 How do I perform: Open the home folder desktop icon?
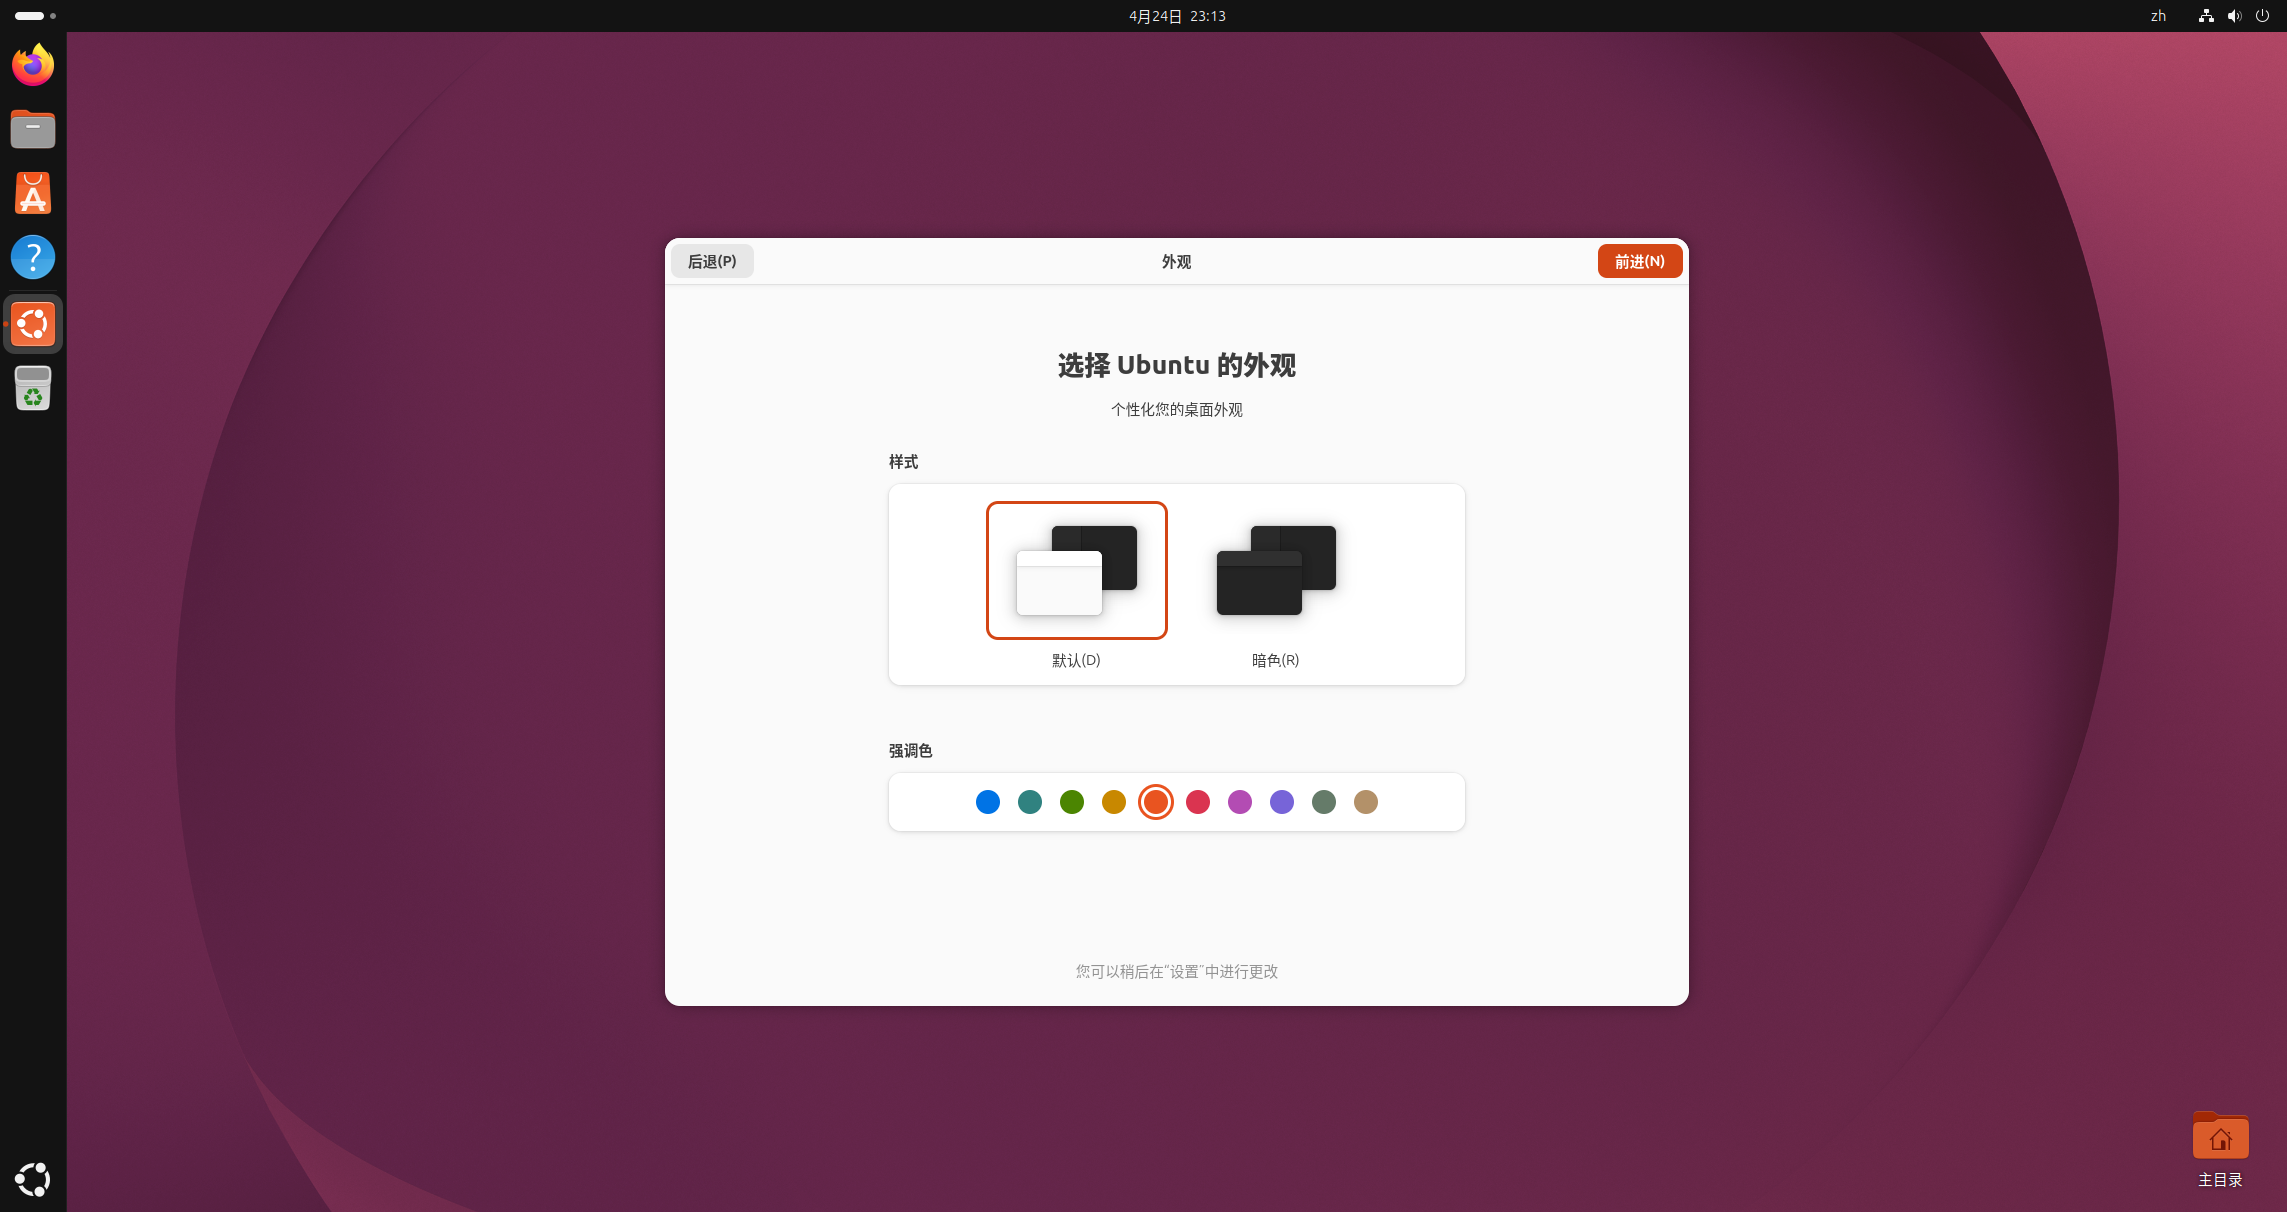(2220, 1138)
